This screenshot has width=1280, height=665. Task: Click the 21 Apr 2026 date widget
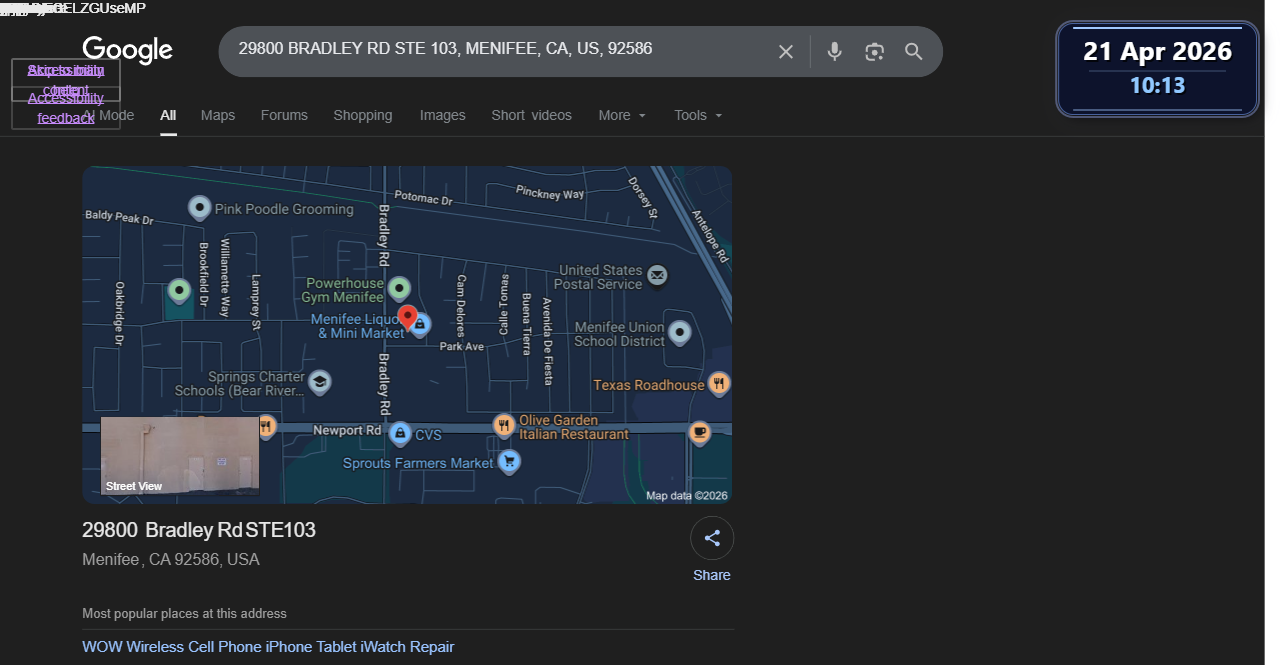(x=1157, y=51)
